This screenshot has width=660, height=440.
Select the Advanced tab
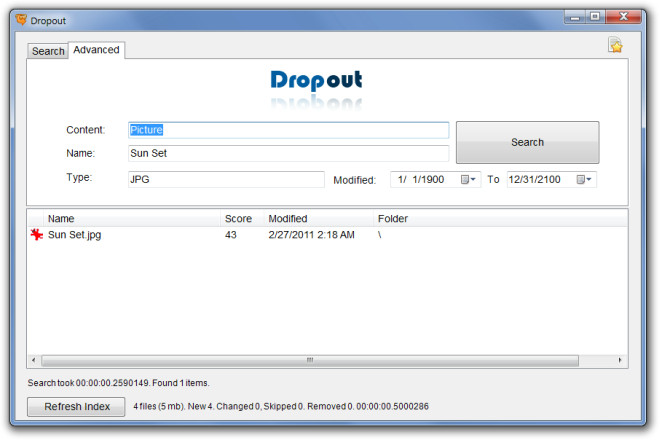pyautogui.click(x=96, y=50)
